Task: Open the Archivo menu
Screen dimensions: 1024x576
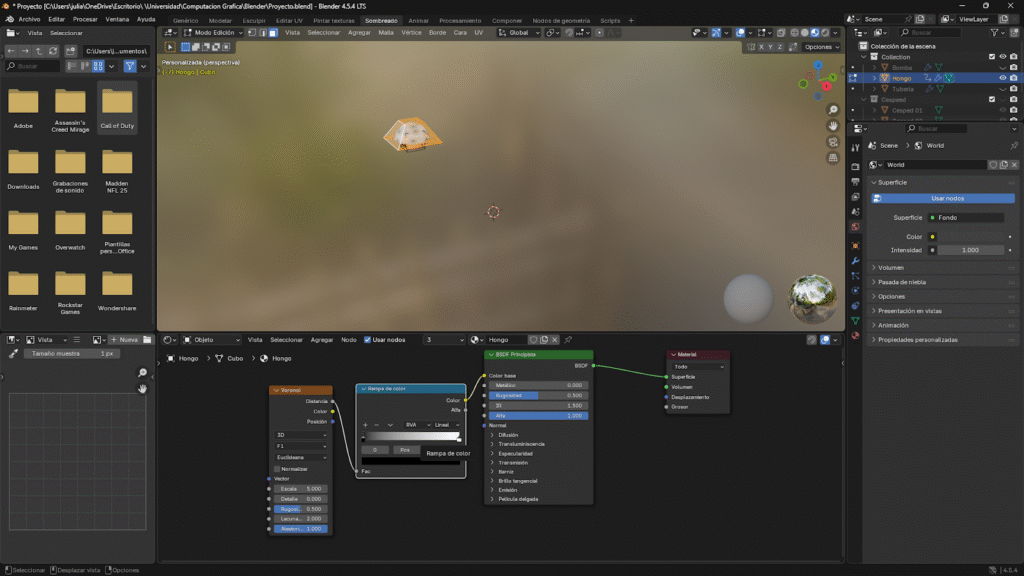Action: click(x=29, y=19)
